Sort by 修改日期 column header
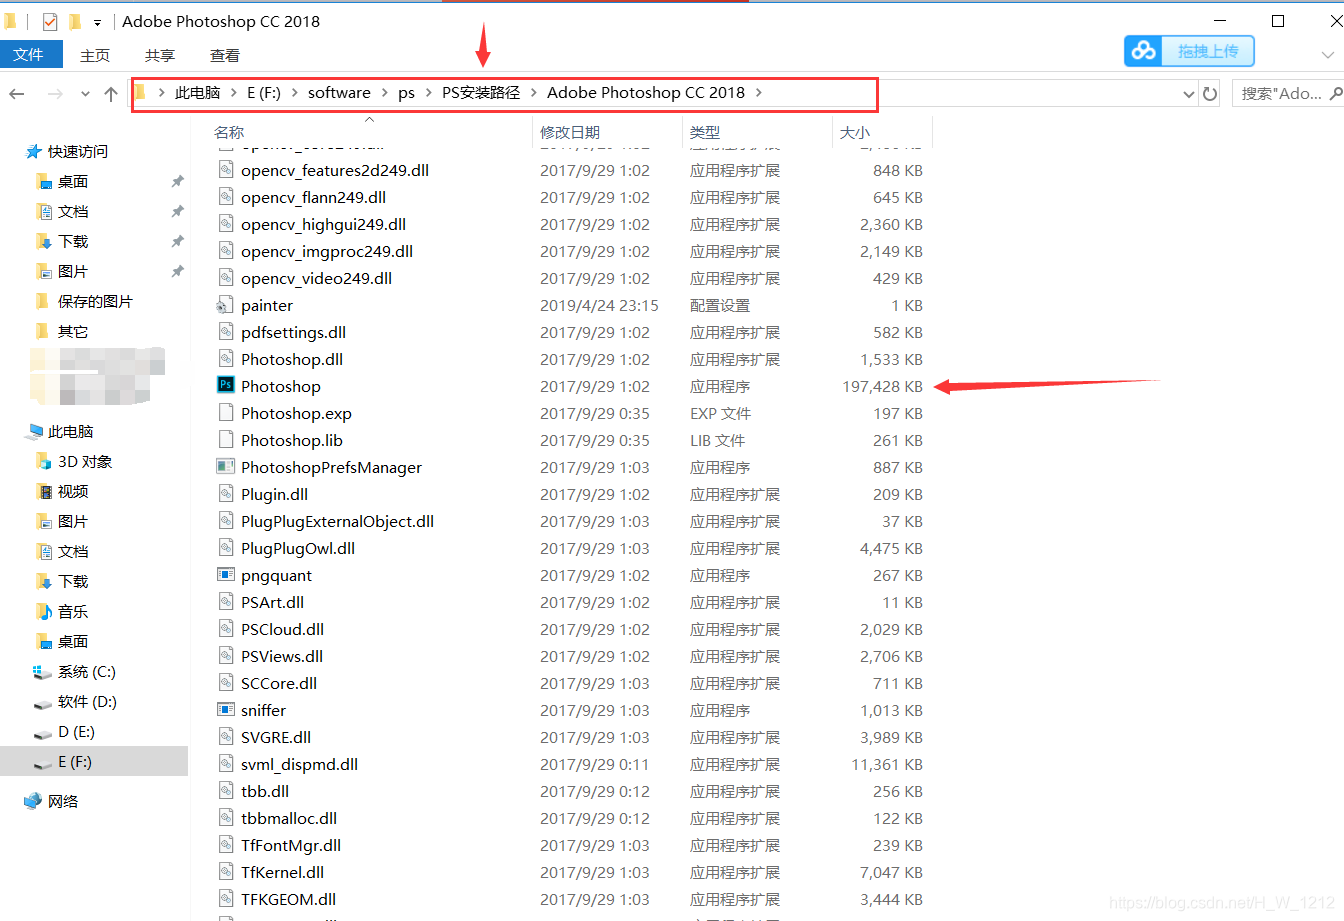Screen dimensions: 1344x921 click(x=570, y=132)
